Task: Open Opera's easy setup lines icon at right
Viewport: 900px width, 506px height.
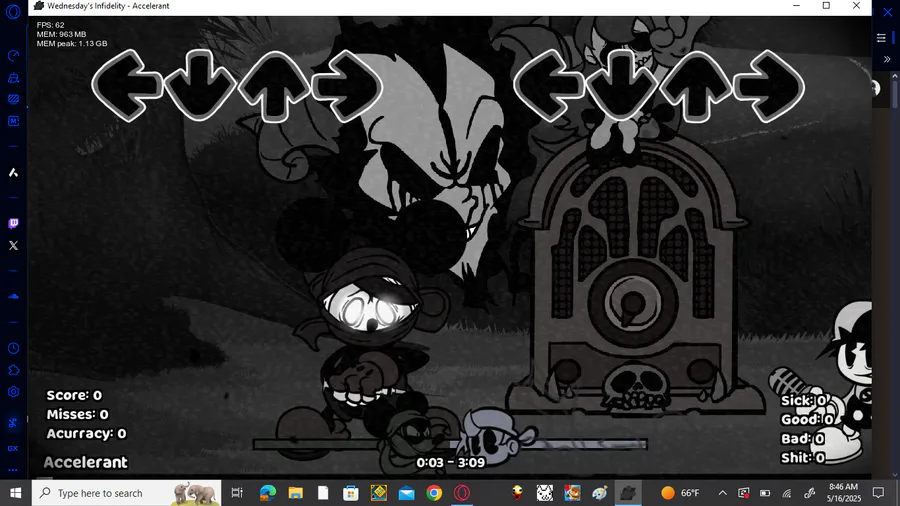Action: pyautogui.click(x=881, y=38)
